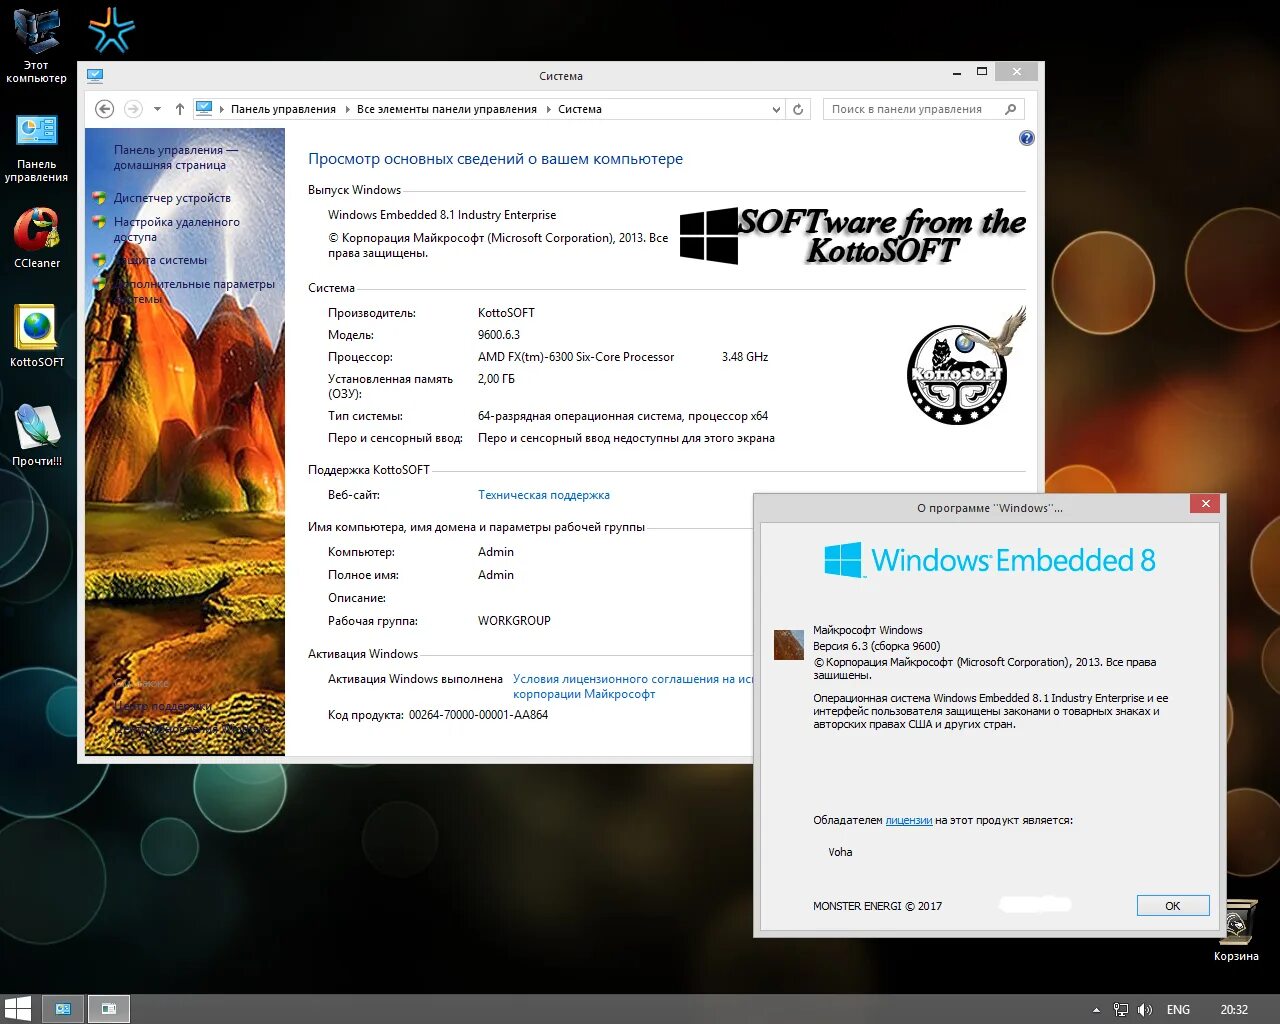Screen dimensions: 1280x1024
Task: Go up one level in Control Panel
Action: [180, 109]
